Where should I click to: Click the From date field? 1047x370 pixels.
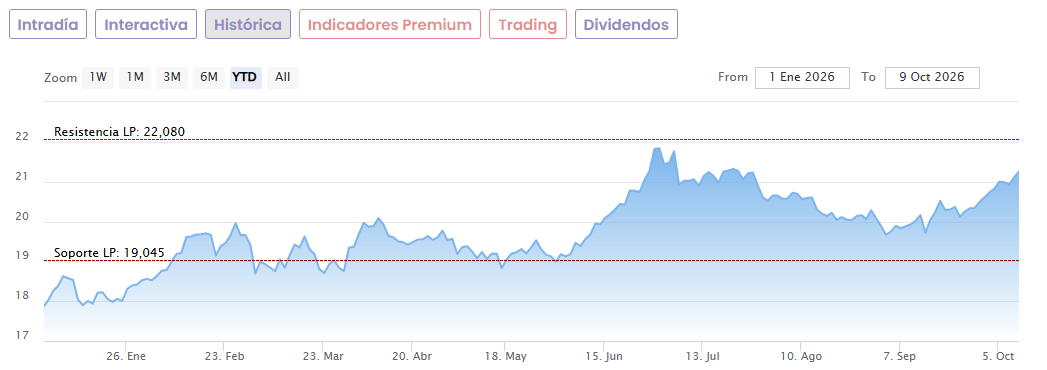tap(802, 77)
